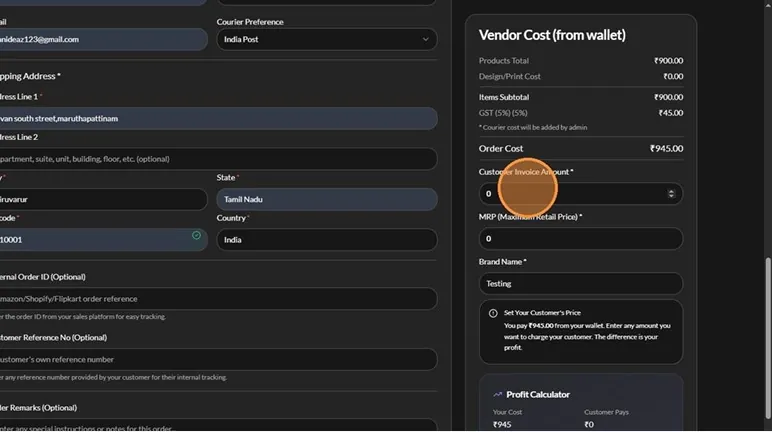Viewport: 772px width, 432px height.
Task: Click the Country field showing India
Action: (x=326, y=240)
